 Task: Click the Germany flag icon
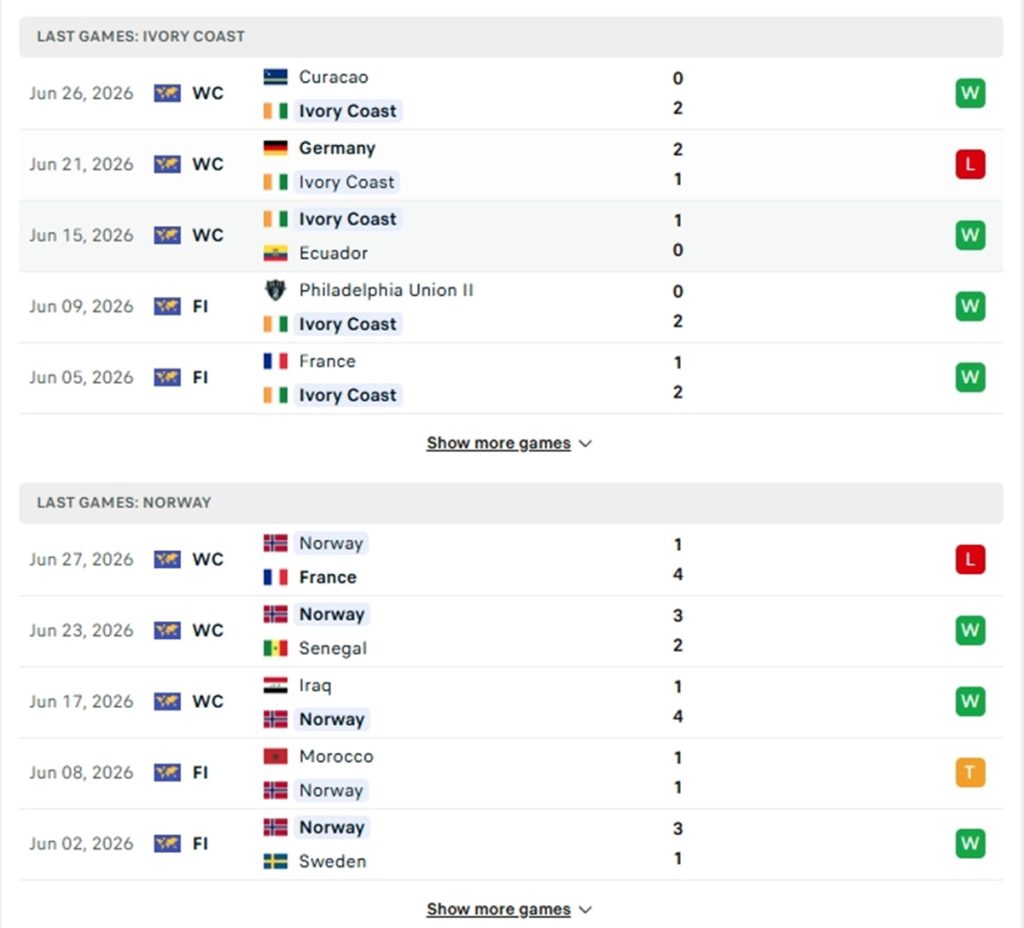[x=275, y=148]
